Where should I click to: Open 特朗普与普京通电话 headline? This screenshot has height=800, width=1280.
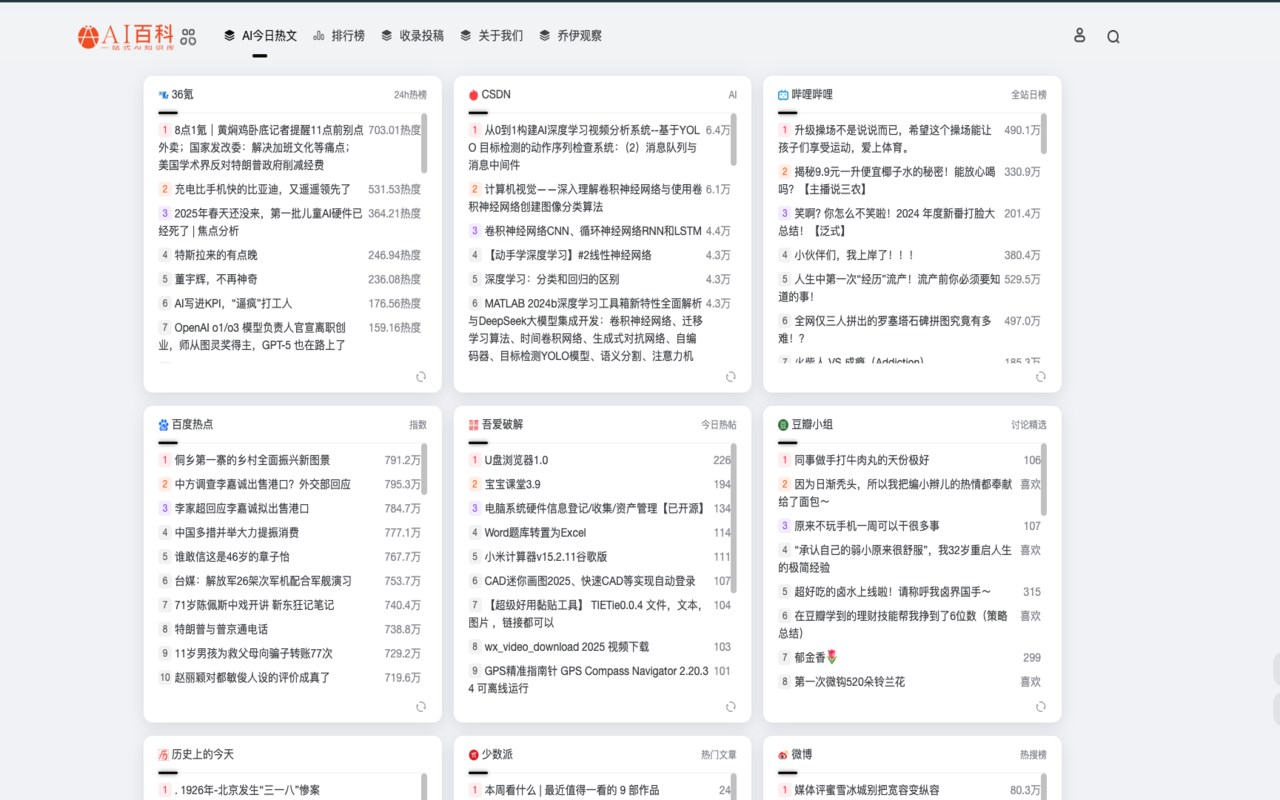pyautogui.click(x=221, y=629)
